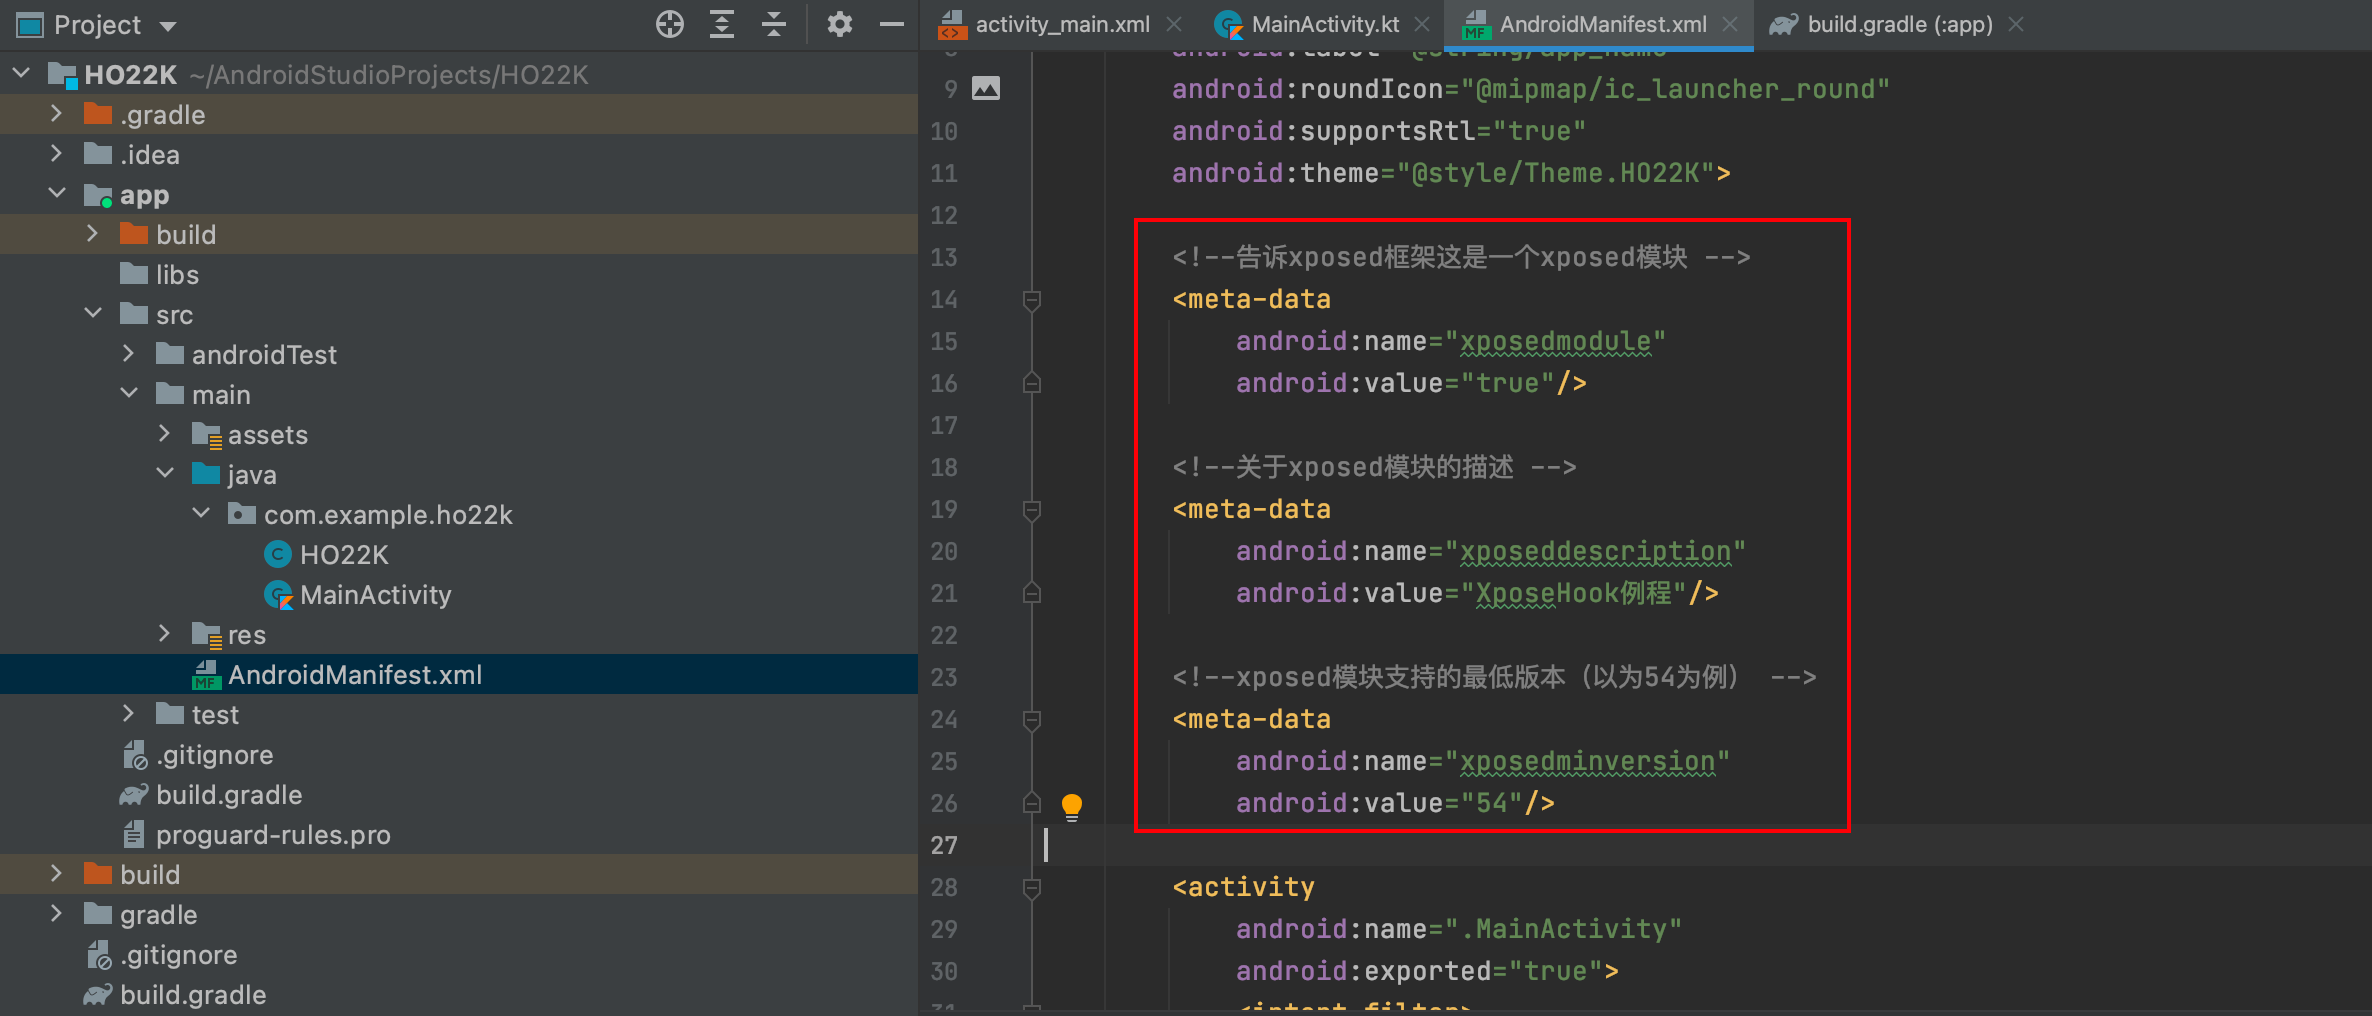This screenshot has height=1016, width=2372.
Task: Click ".MainActivity" on line 29
Action: point(1564,930)
